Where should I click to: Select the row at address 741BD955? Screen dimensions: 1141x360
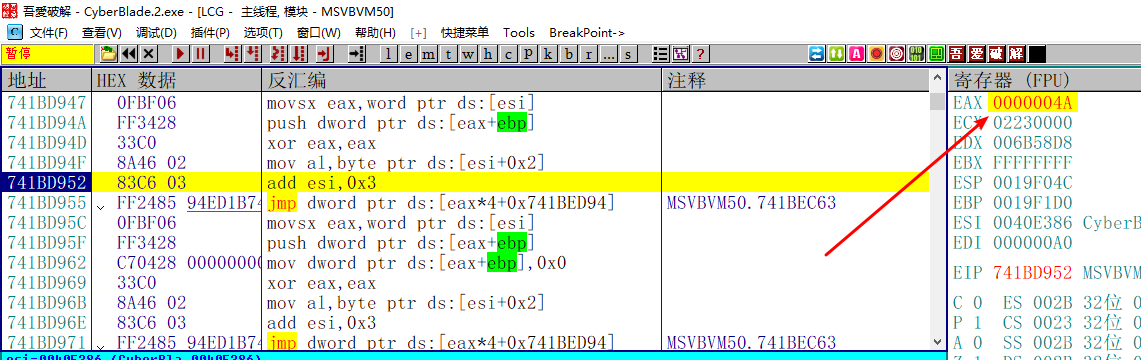pos(466,202)
